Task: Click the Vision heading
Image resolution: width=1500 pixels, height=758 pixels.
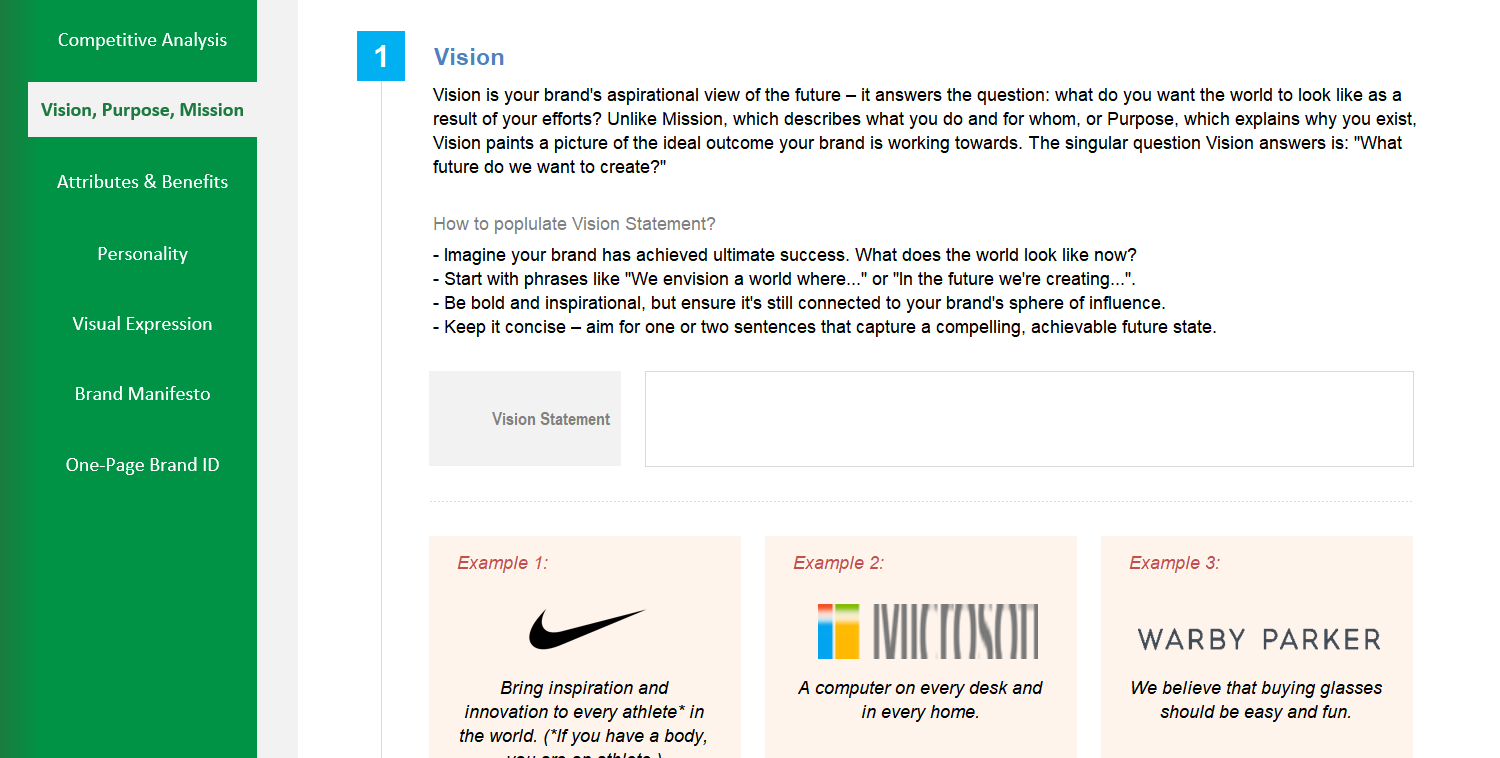Action: (x=469, y=57)
